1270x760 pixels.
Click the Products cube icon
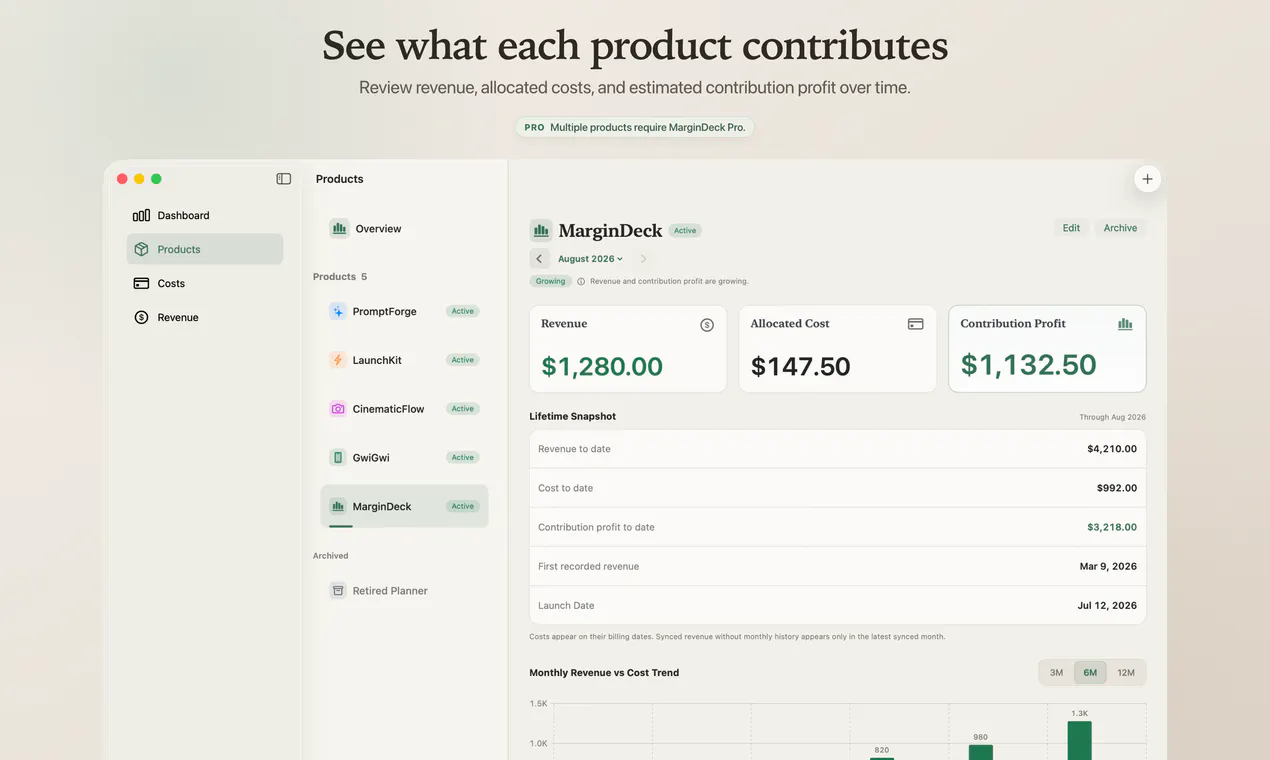tap(141, 249)
